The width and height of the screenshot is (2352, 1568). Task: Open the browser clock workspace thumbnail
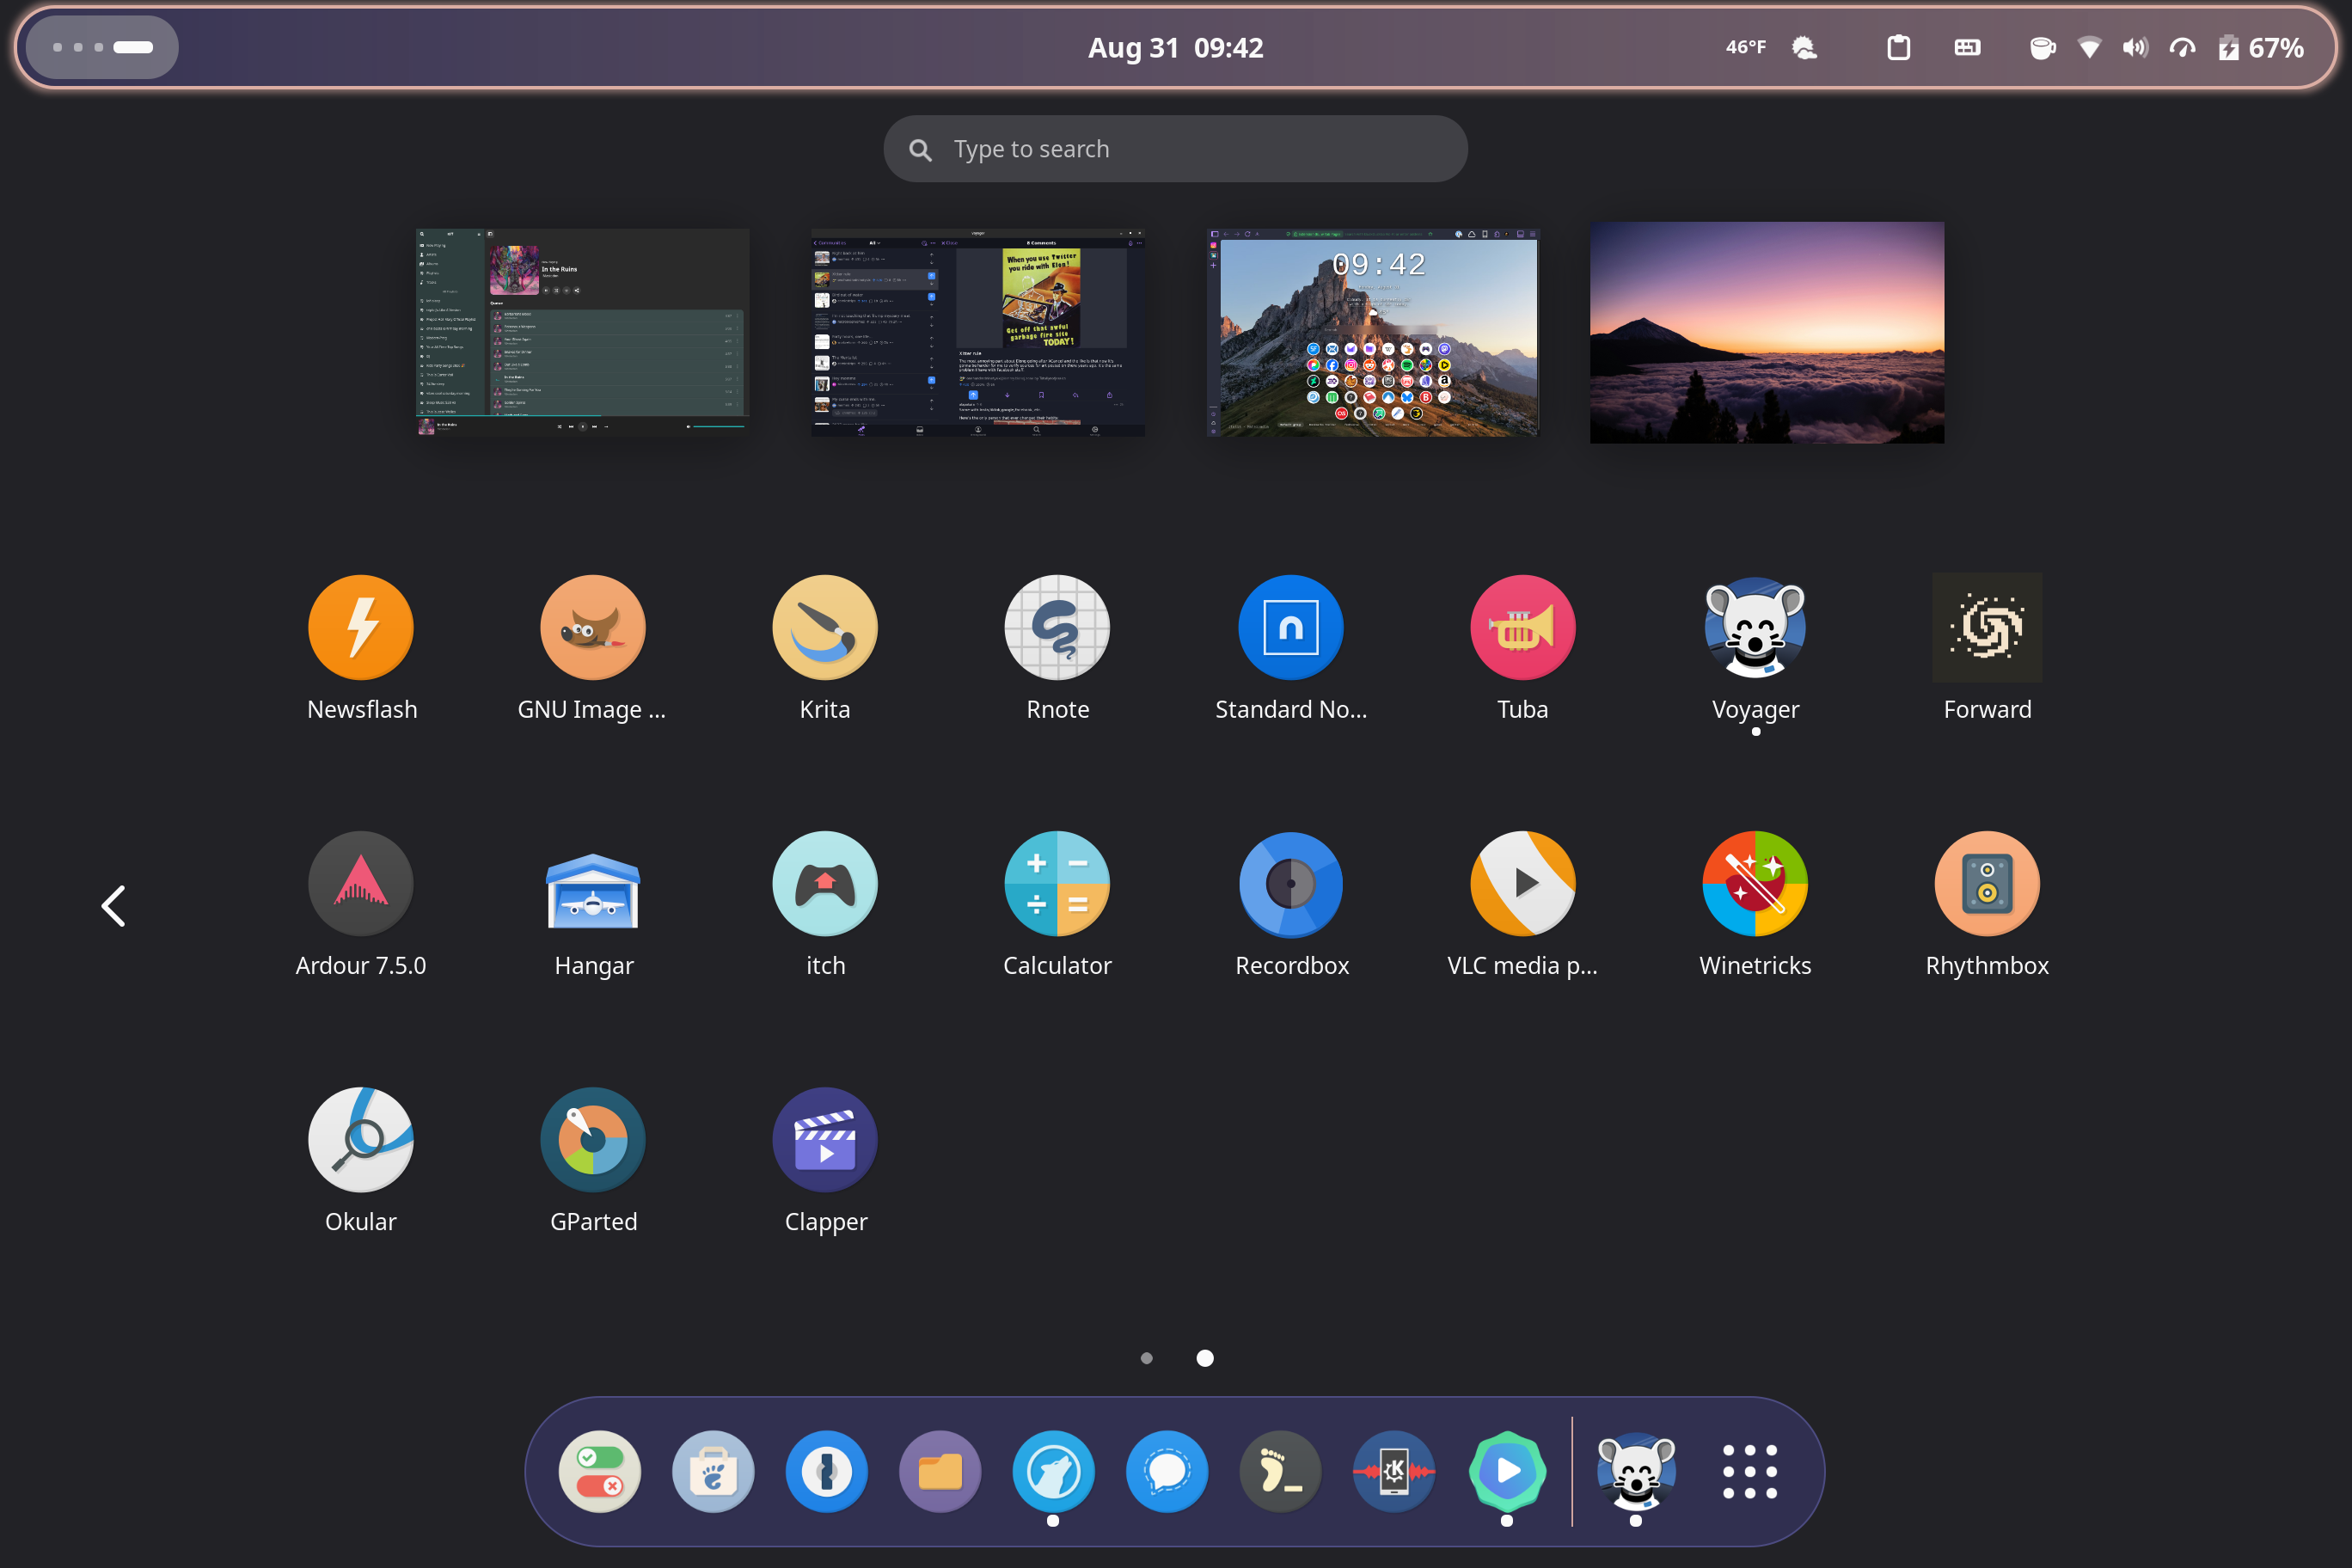(1373, 332)
